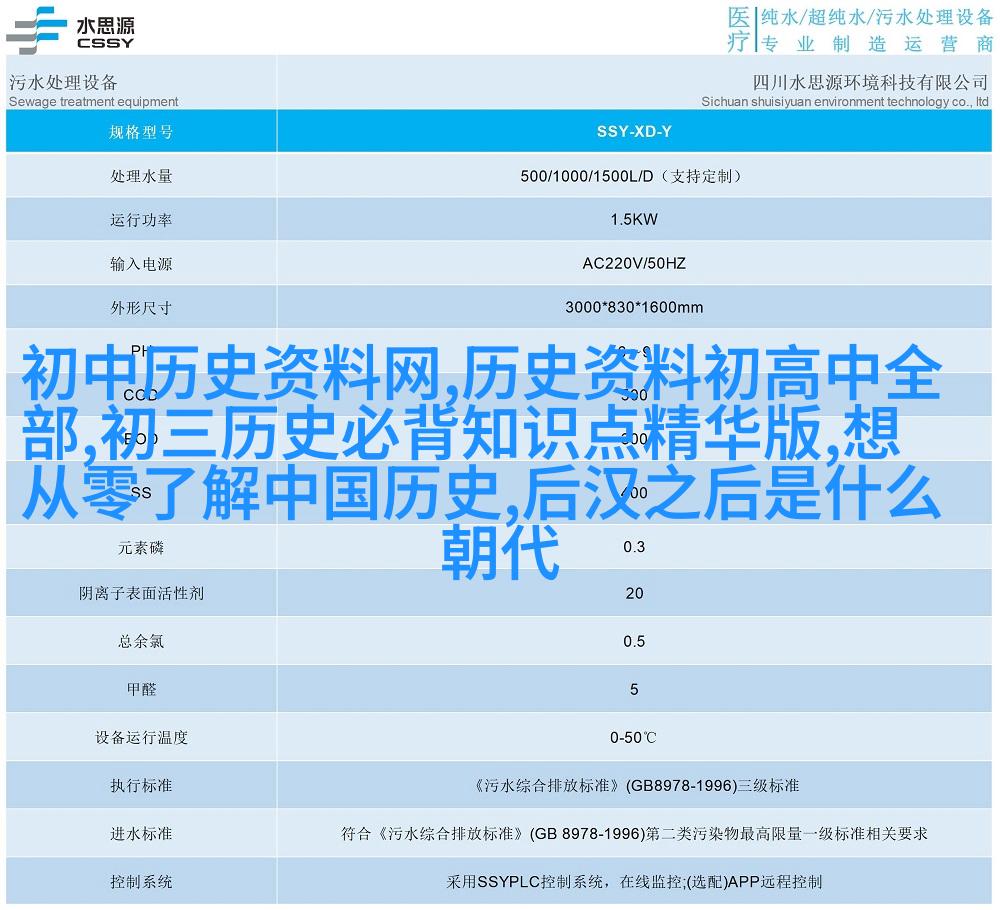
Task: Select the 输入电源 row label
Action: click(142, 263)
